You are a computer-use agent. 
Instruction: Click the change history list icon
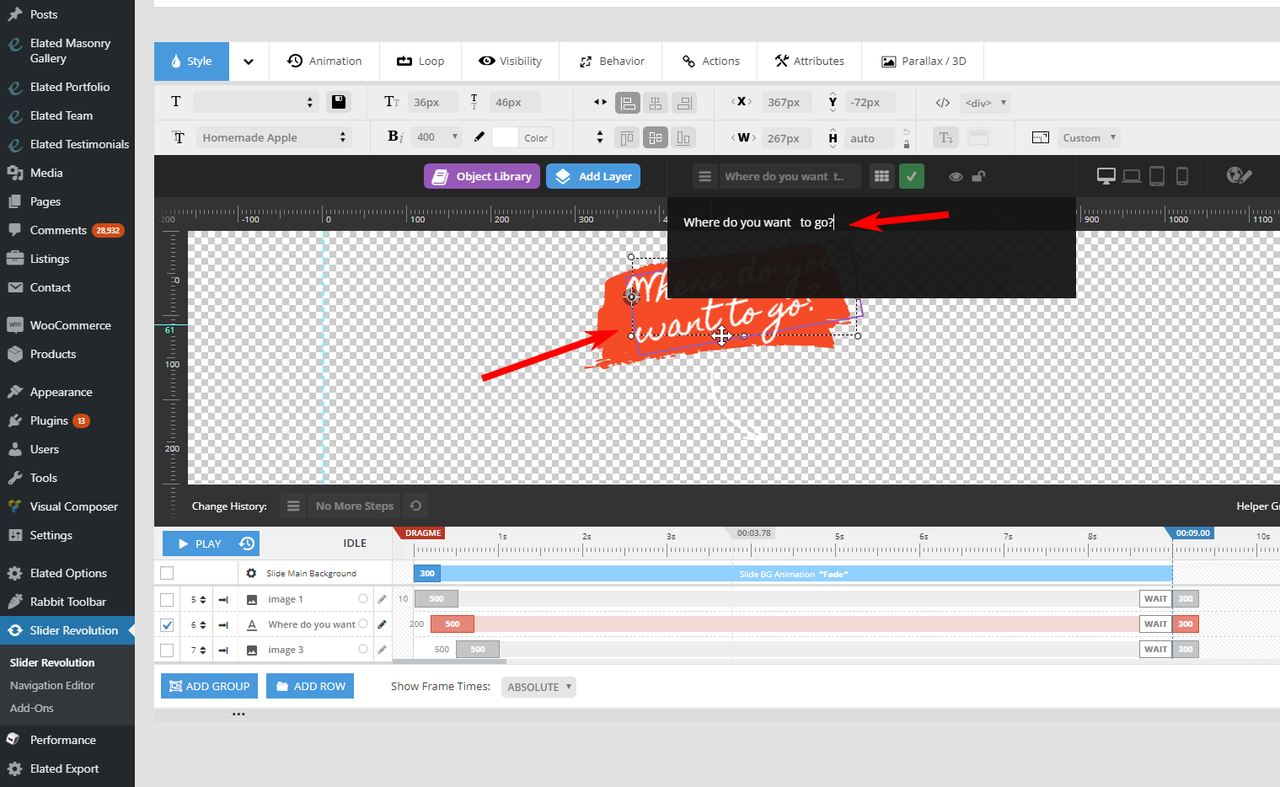pos(293,506)
